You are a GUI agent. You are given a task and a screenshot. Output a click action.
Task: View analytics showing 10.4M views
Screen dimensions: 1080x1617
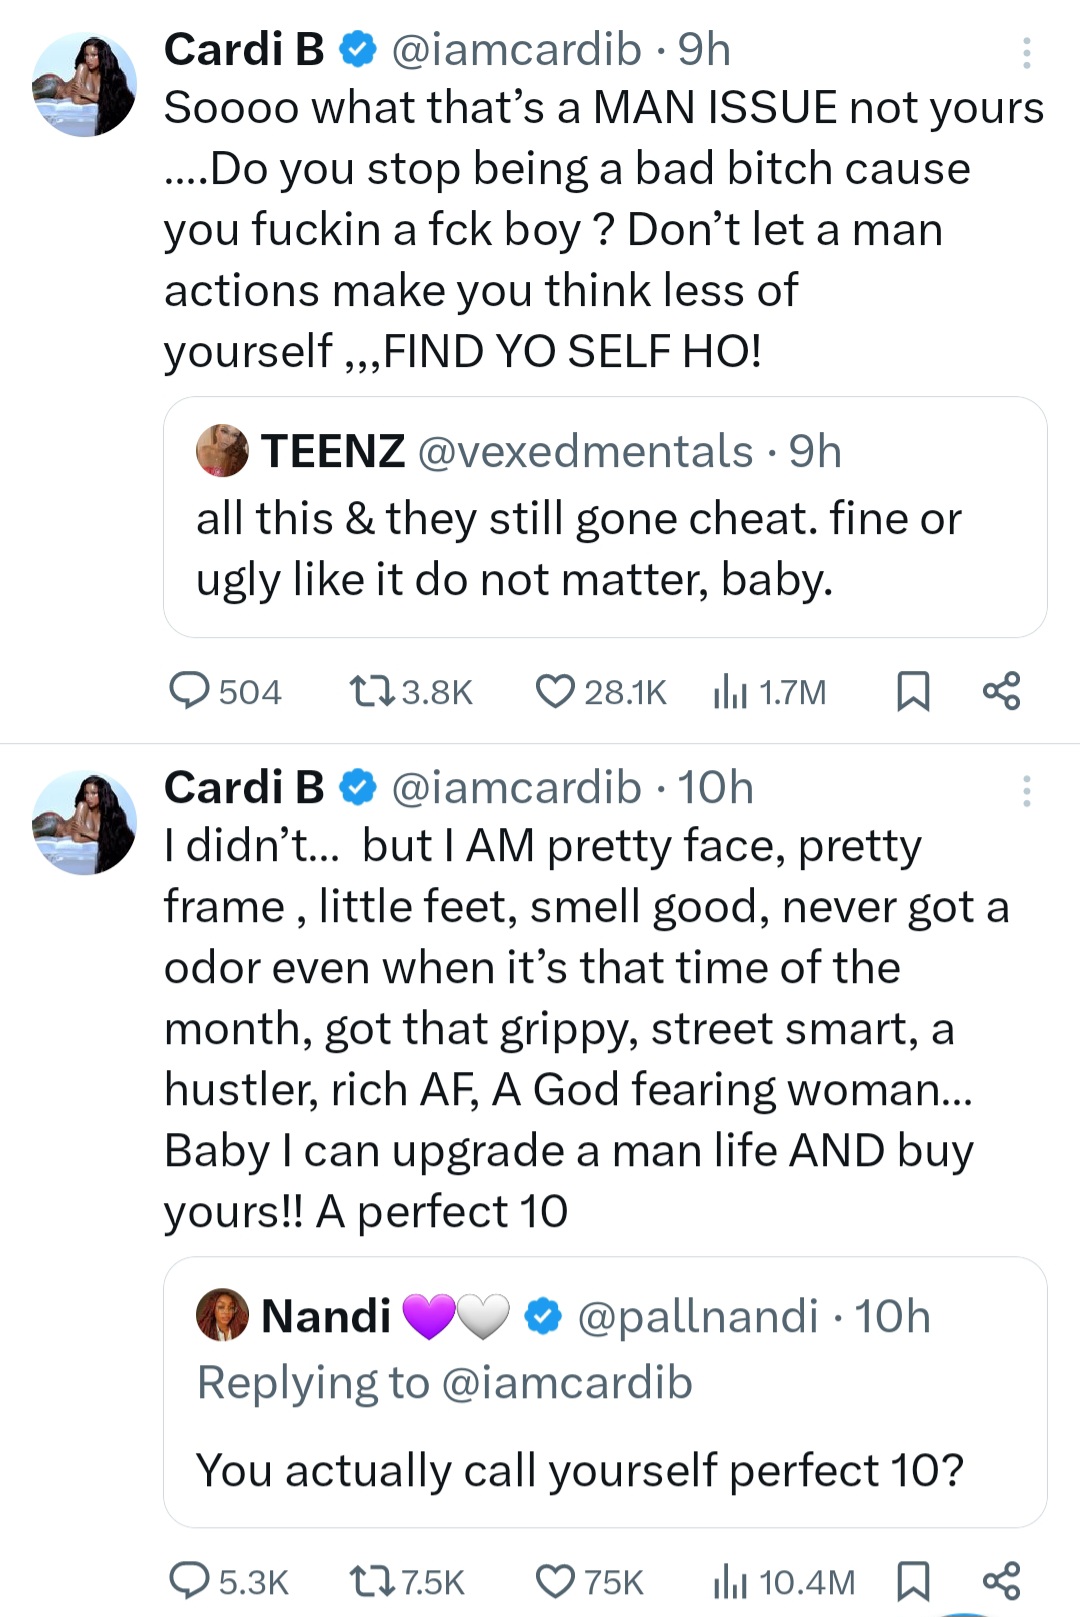click(731, 1581)
